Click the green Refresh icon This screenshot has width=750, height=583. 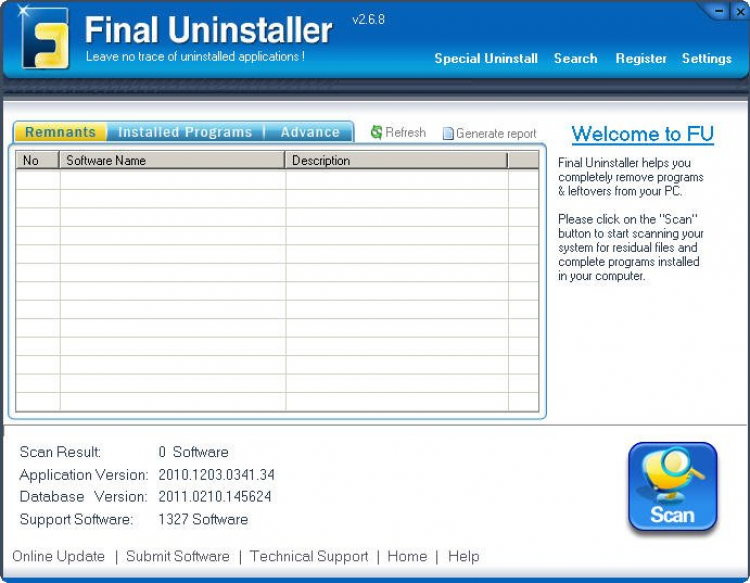376,132
